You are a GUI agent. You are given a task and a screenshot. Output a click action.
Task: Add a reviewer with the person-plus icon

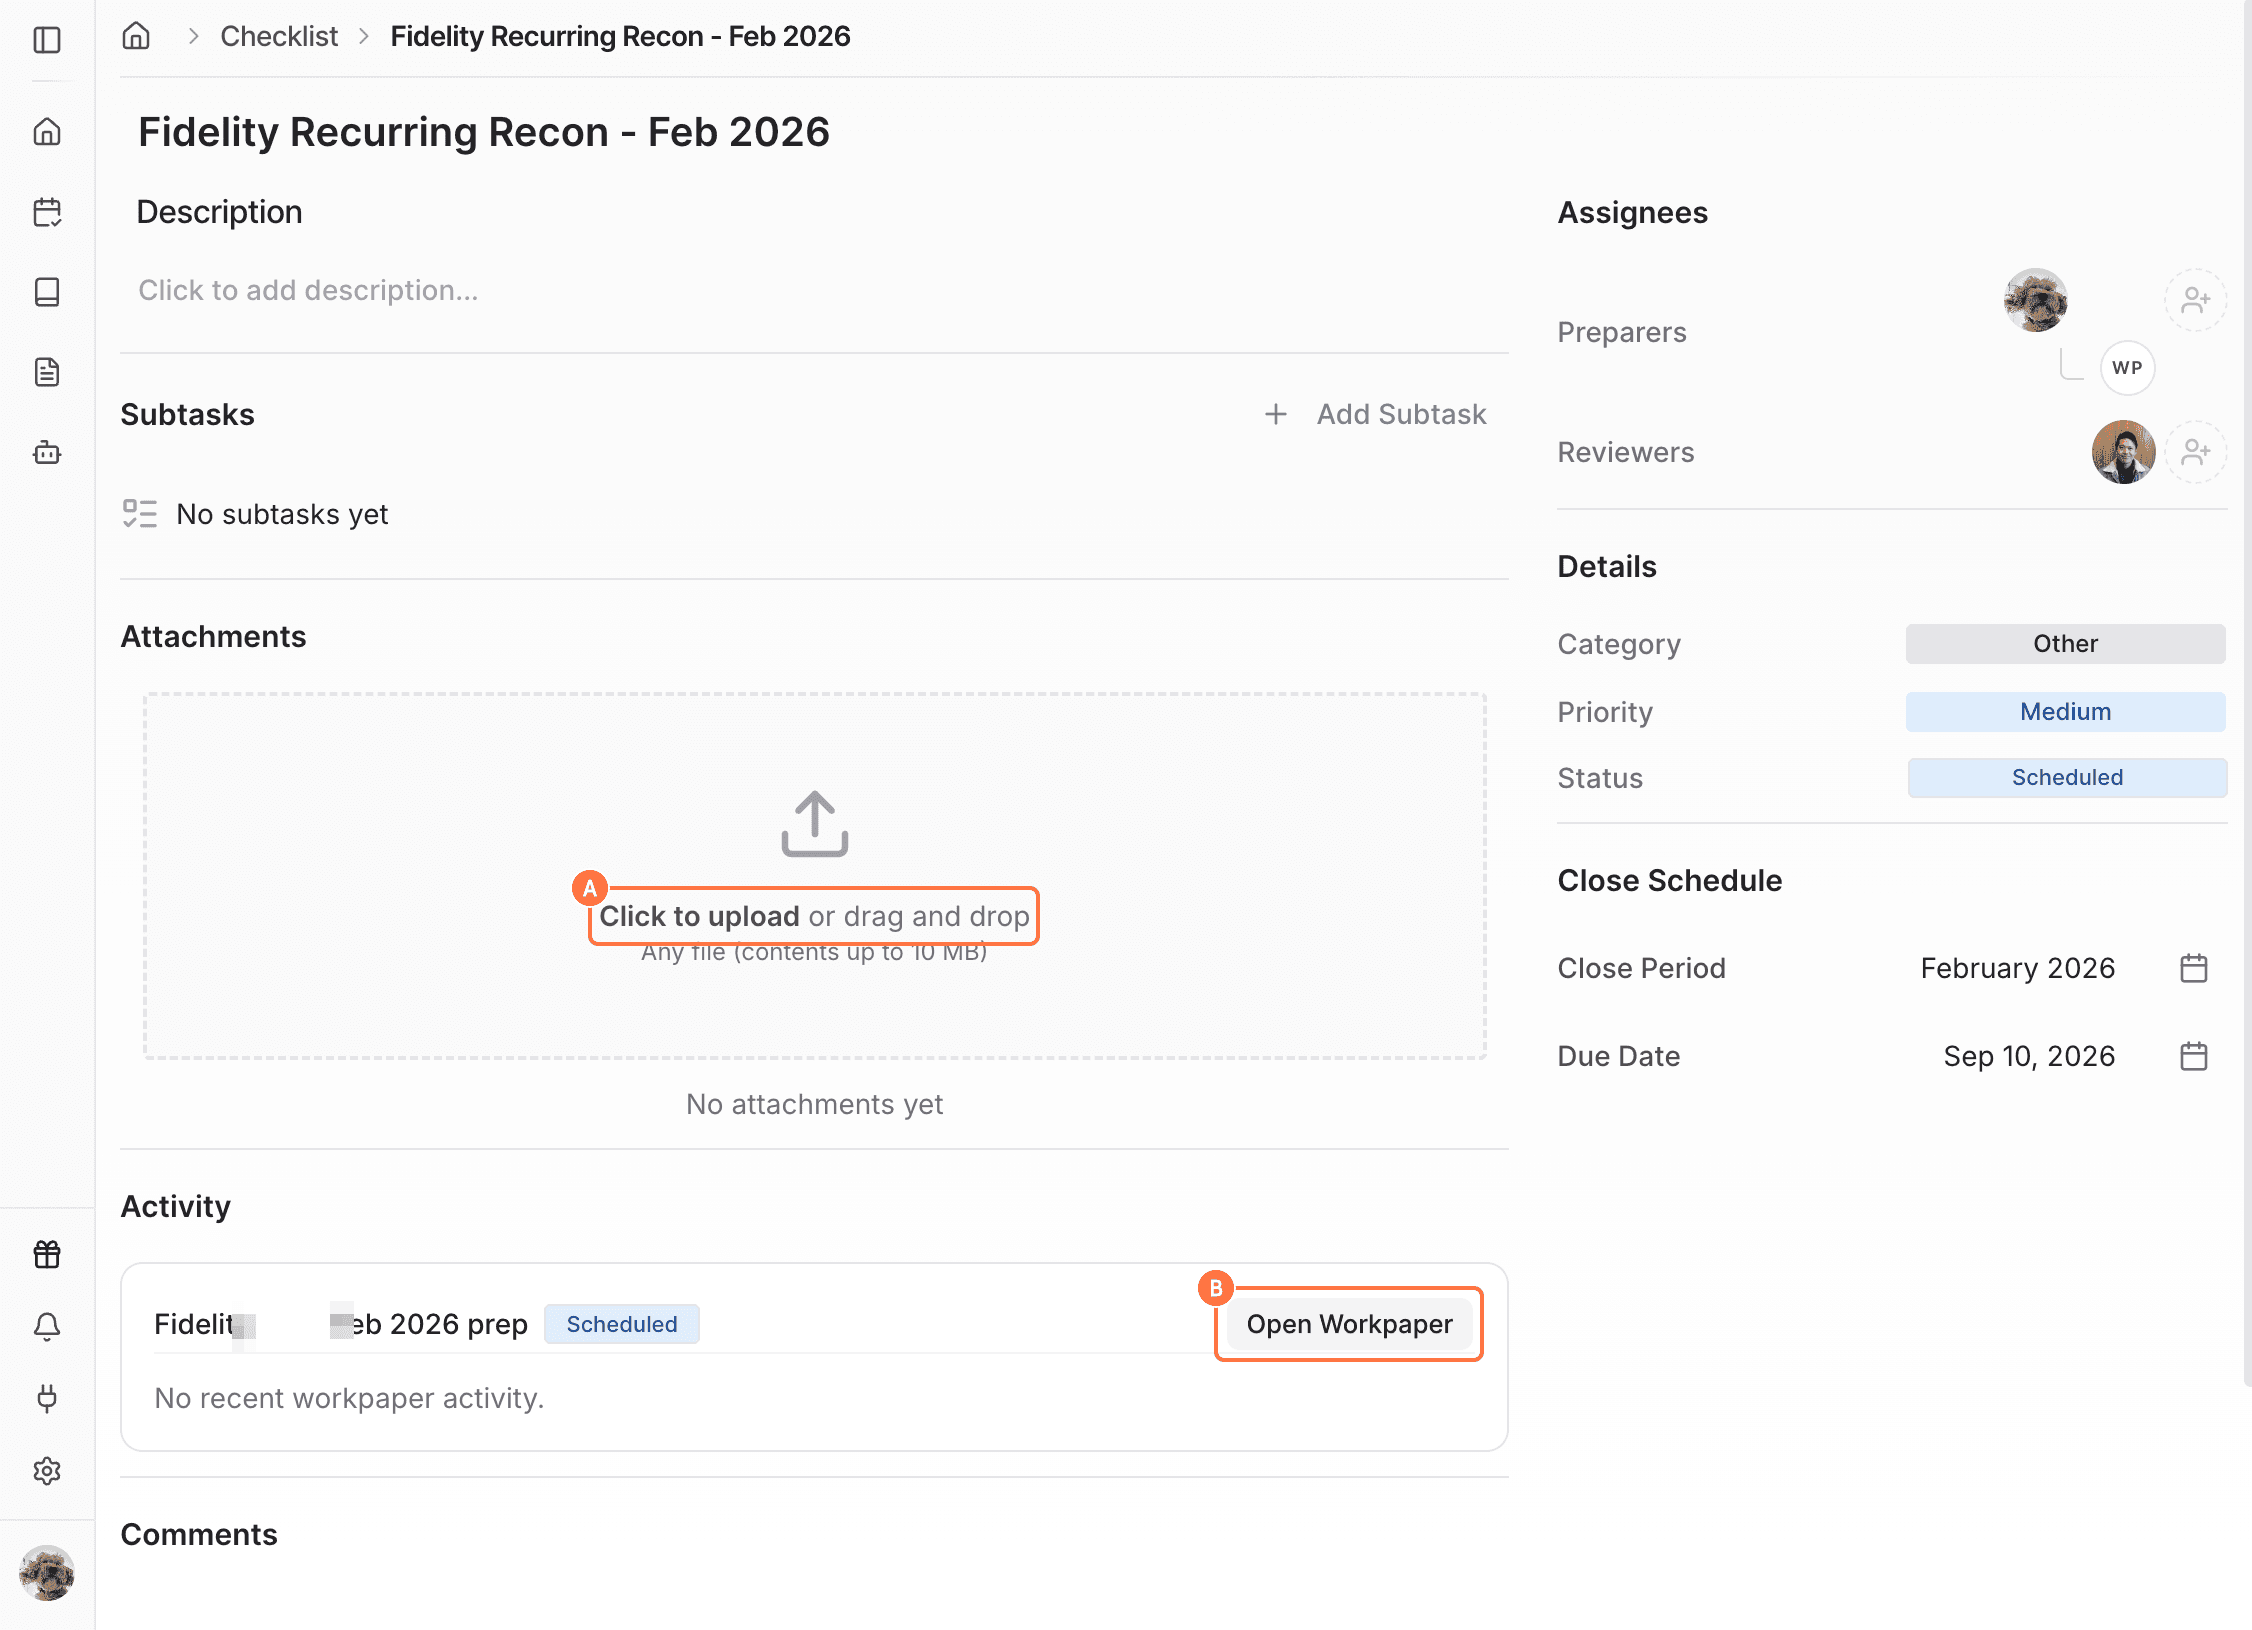coord(2195,452)
